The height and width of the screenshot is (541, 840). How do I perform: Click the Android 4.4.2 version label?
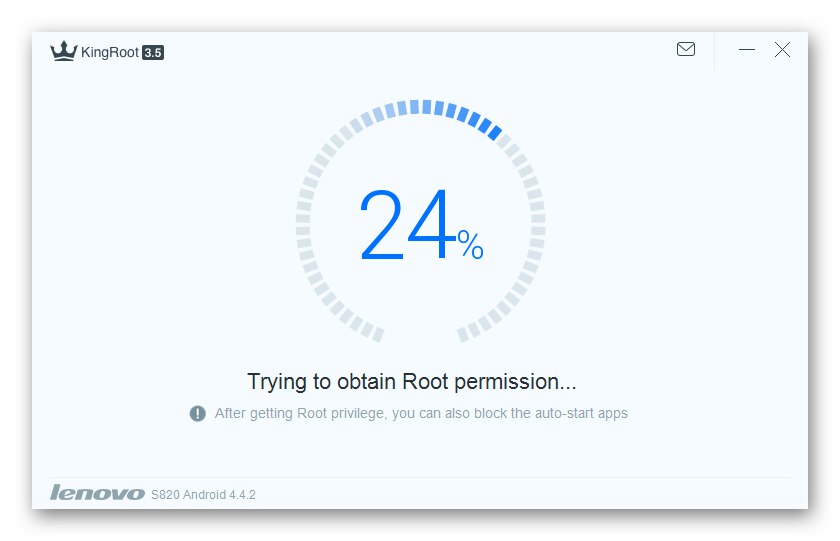220,494
